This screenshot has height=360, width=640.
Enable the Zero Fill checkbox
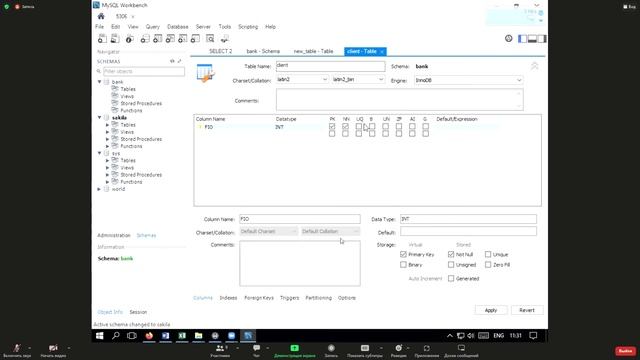(488, 264)
